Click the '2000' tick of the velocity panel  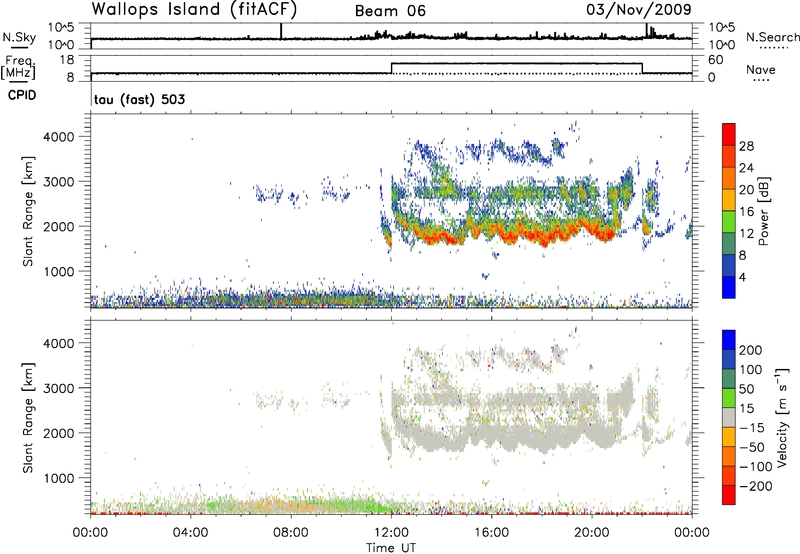tap(59, 433)
